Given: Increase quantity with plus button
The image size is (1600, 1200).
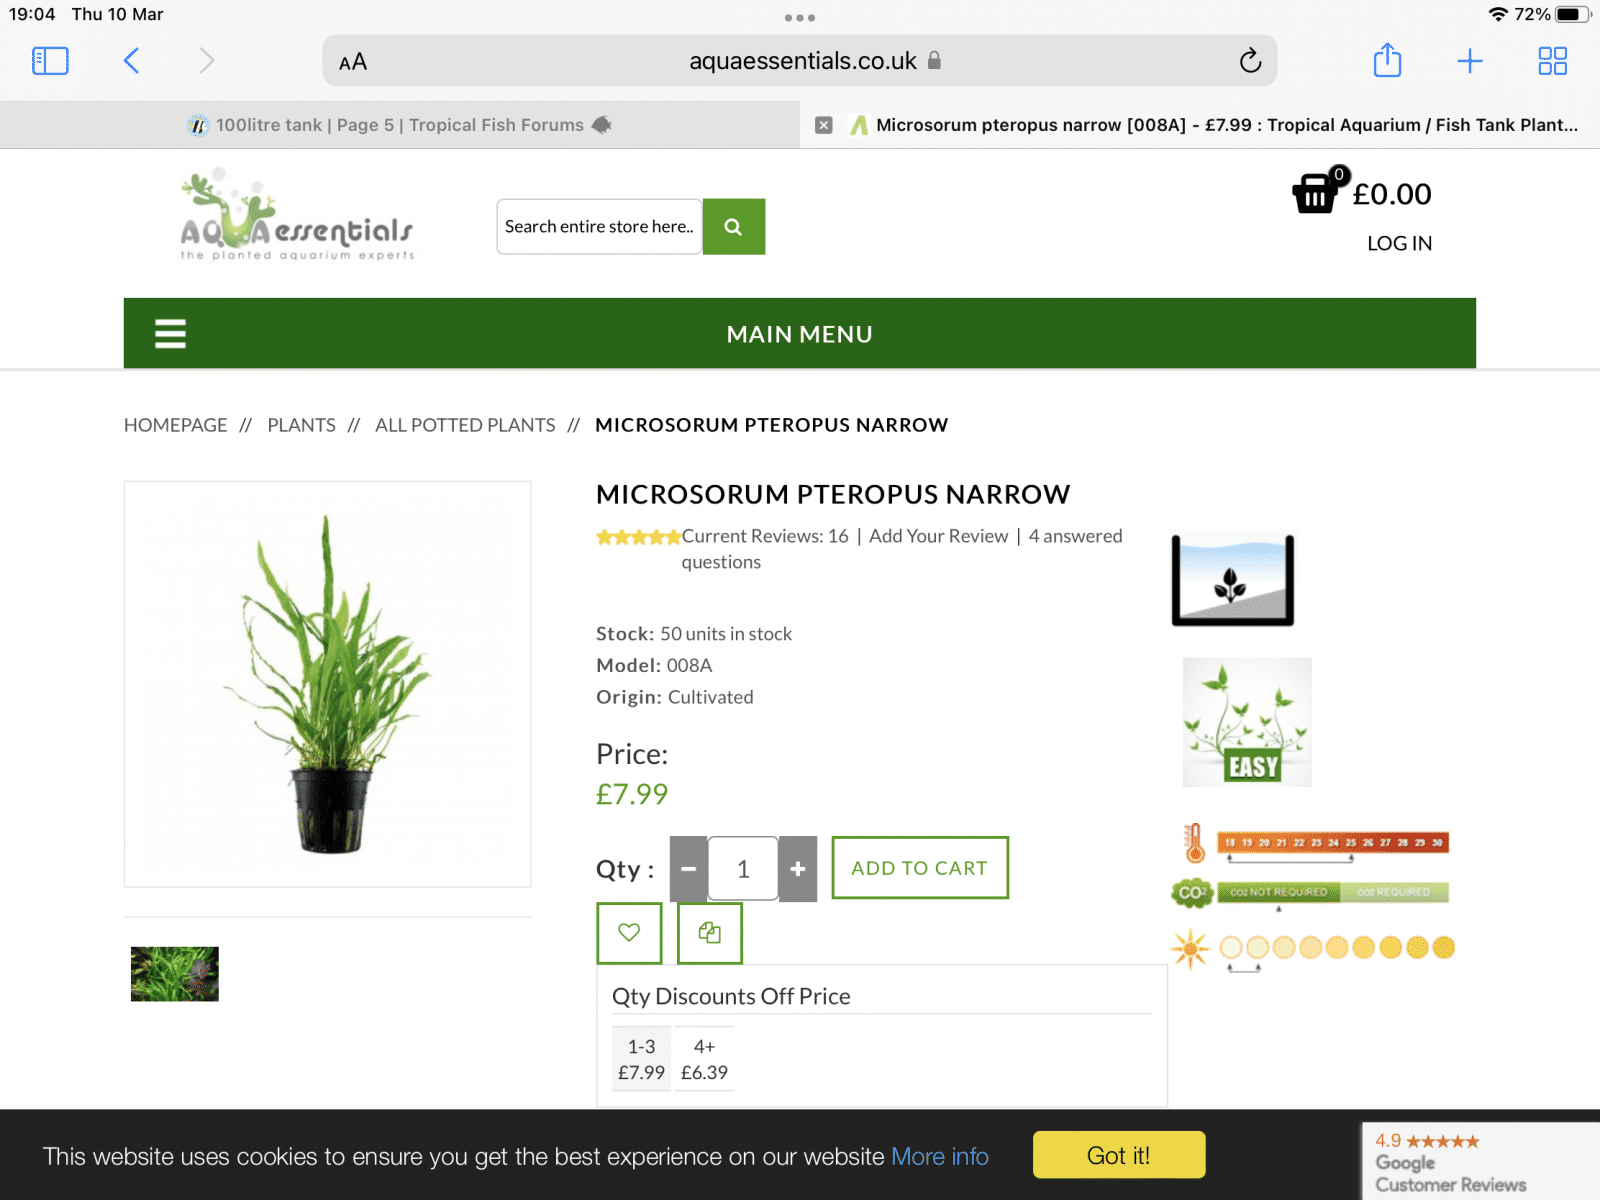Looking at the screenshot, I should point(797,869).
